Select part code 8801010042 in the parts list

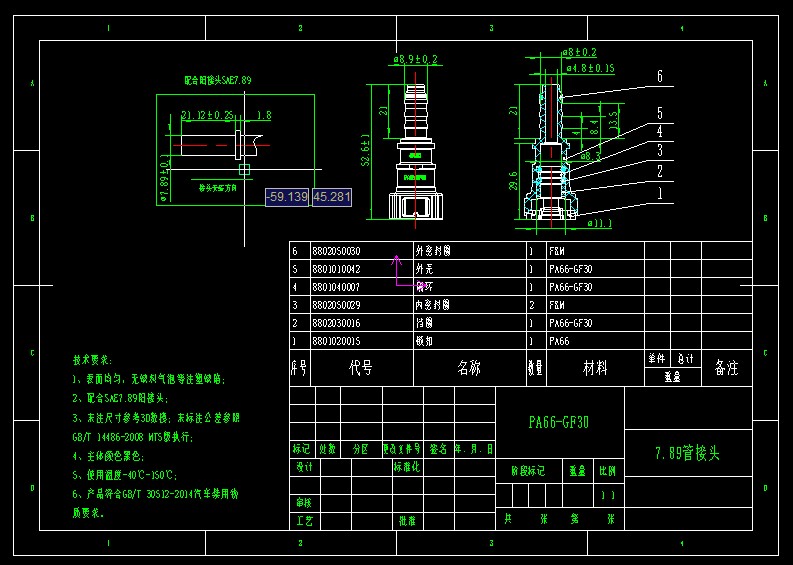coord(336,270)
